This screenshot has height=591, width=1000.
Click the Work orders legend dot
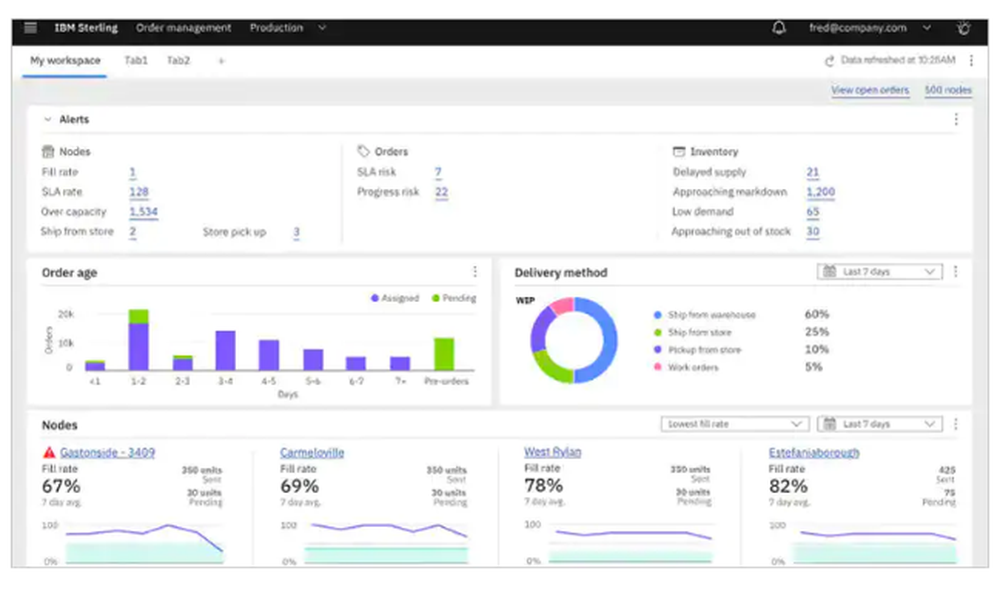[x=658, y=367]
